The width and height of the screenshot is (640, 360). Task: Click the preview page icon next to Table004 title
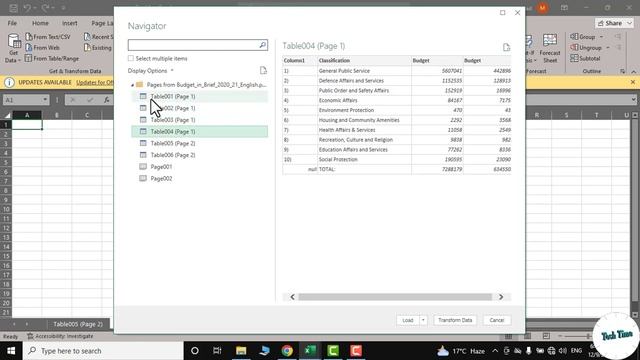pos(506,47)
